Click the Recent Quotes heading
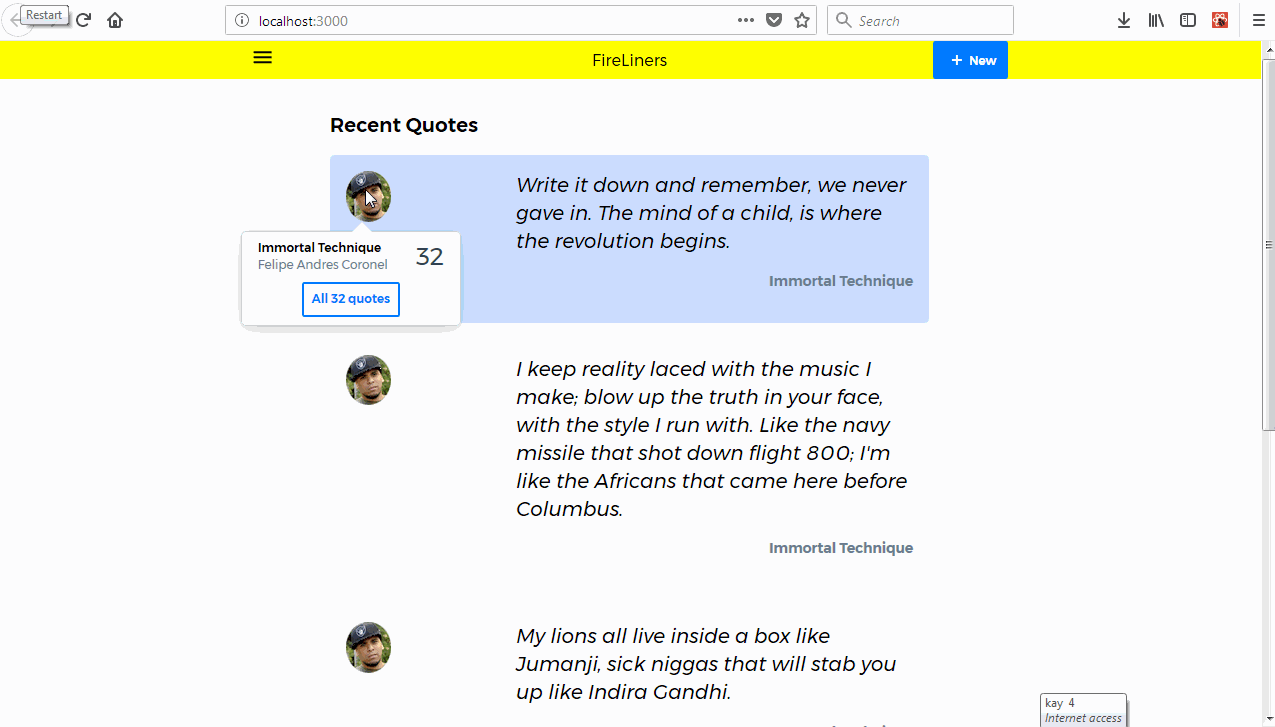 (404, 125)
